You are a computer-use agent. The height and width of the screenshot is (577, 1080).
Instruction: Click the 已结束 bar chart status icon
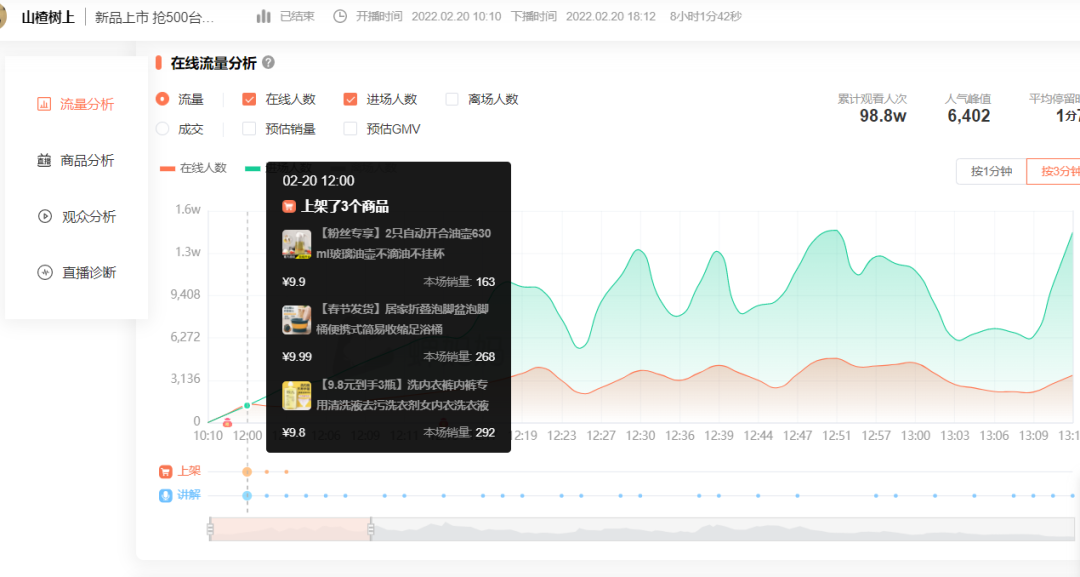264,17
